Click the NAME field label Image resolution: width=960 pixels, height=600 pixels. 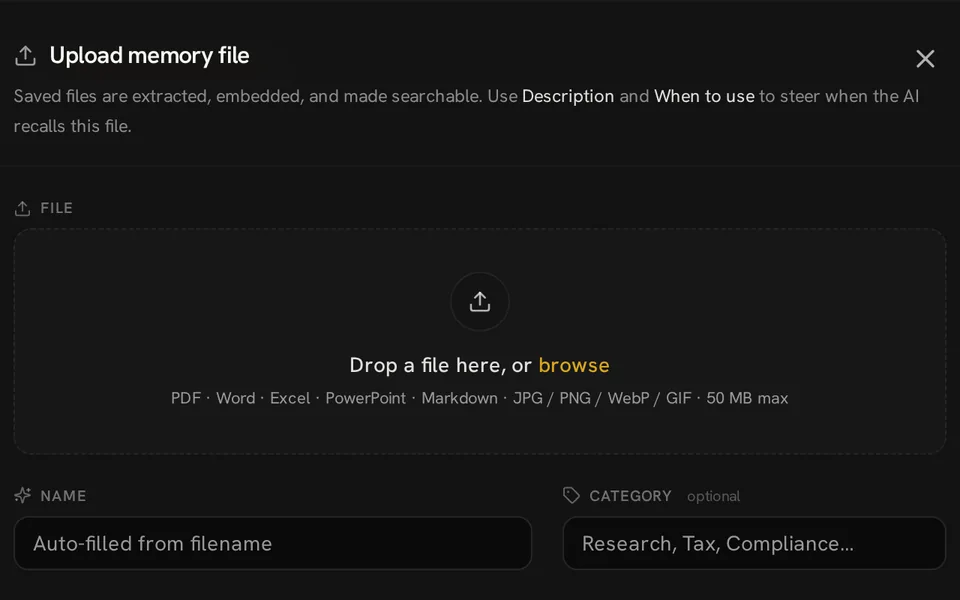coord(63,496)
